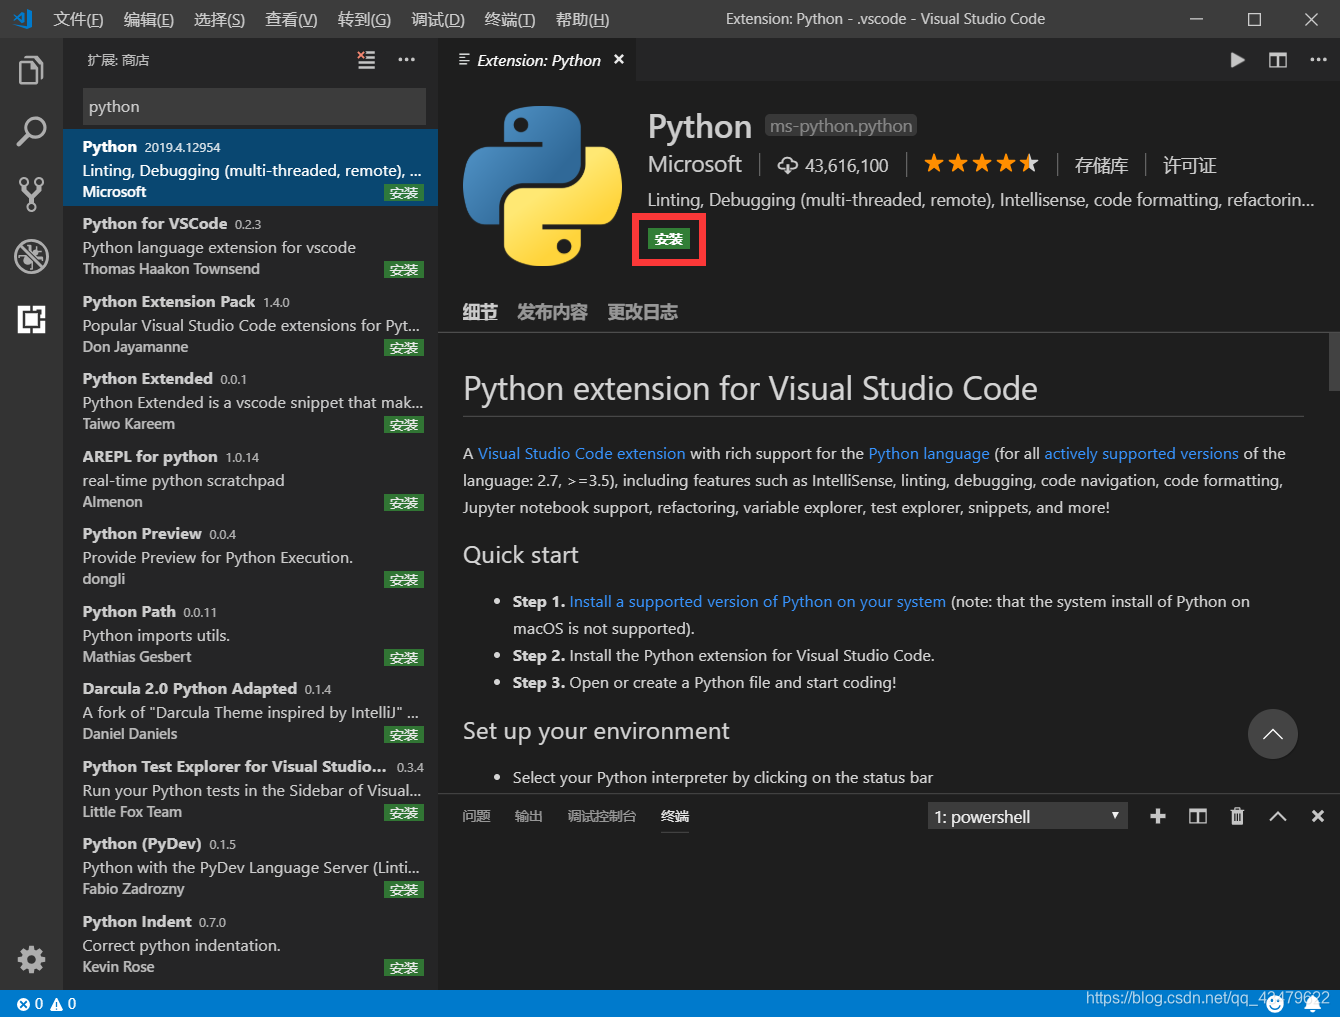The width and height of the screenshot is (1340, 1017).
Task: Open the '...' more actions menu in Extensions sidebar
Action: coord(406,60)
